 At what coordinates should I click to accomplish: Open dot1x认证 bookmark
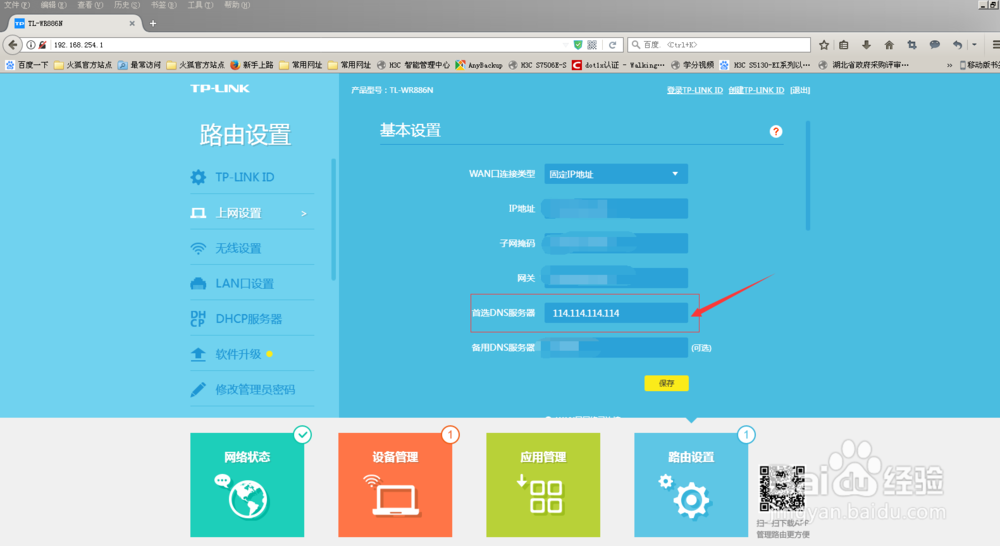point(618,65)
